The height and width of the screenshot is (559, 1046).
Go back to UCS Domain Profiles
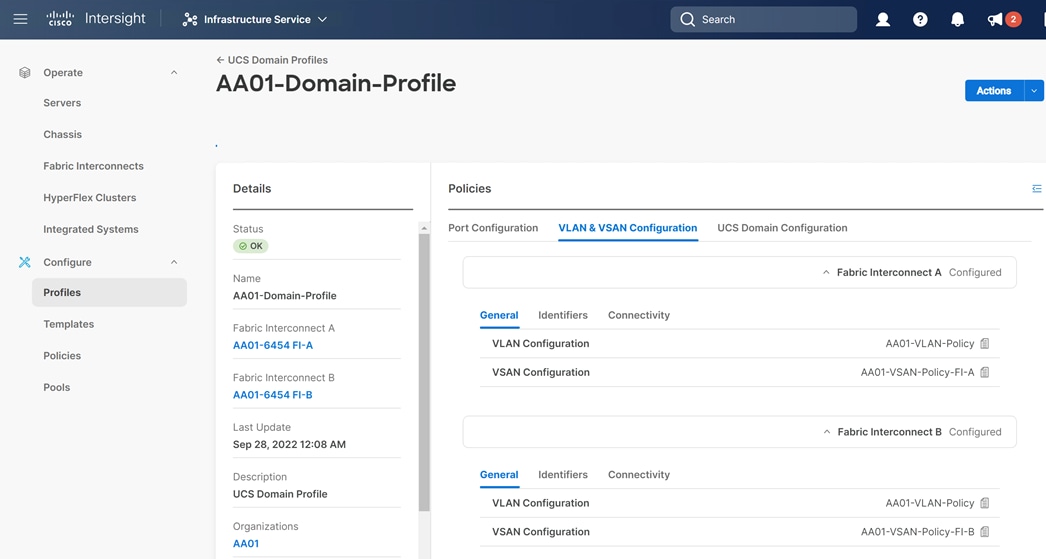272,60
